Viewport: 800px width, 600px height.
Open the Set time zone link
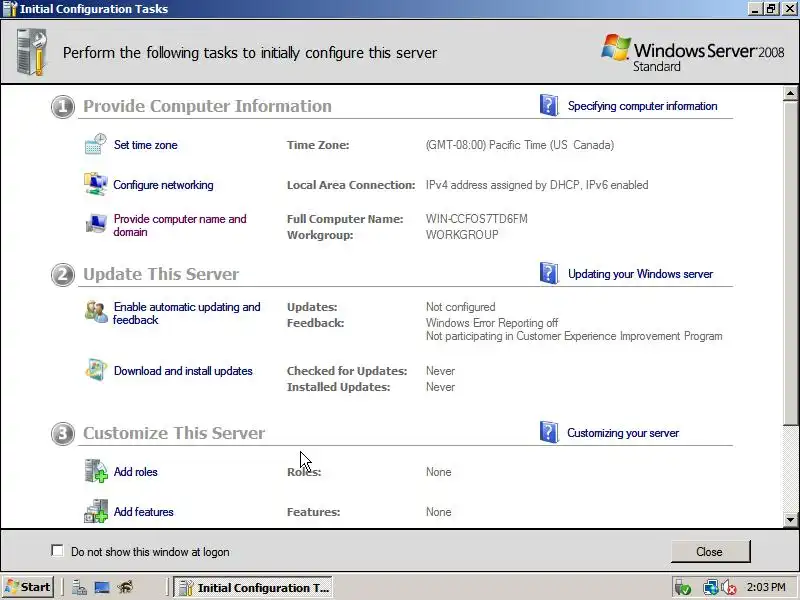point(145,145)
